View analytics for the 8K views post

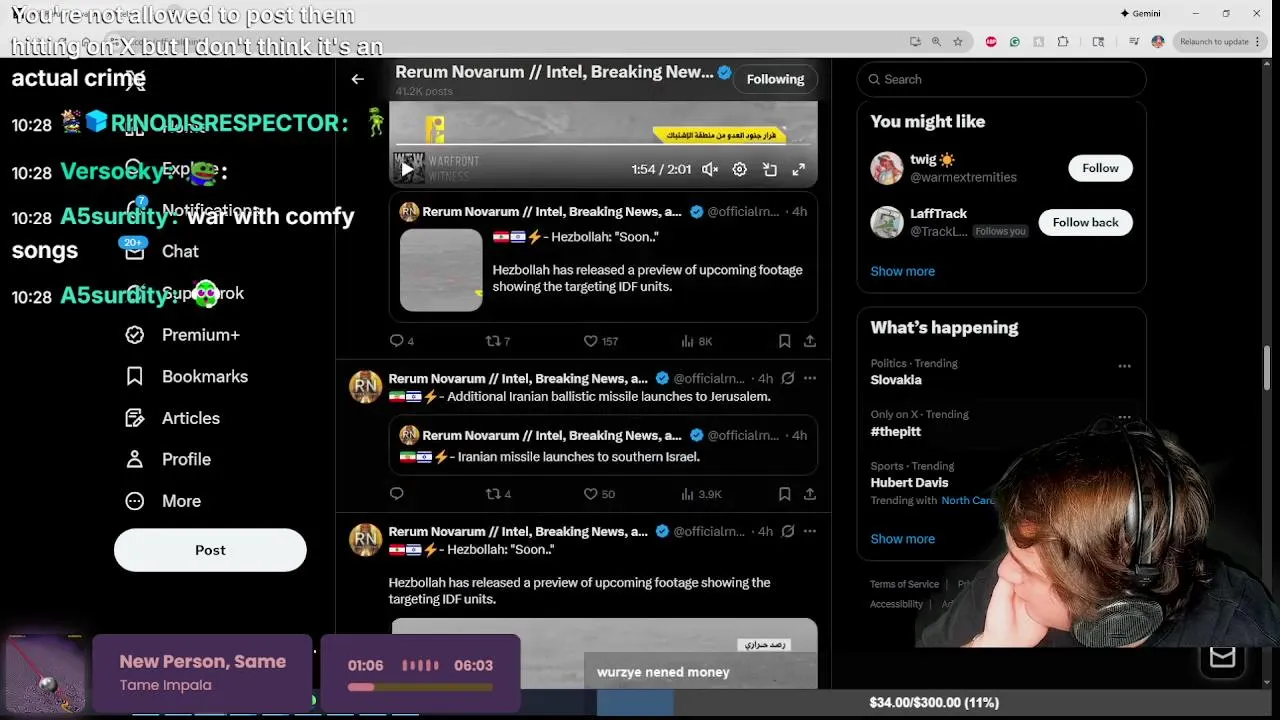click(696, 341)
